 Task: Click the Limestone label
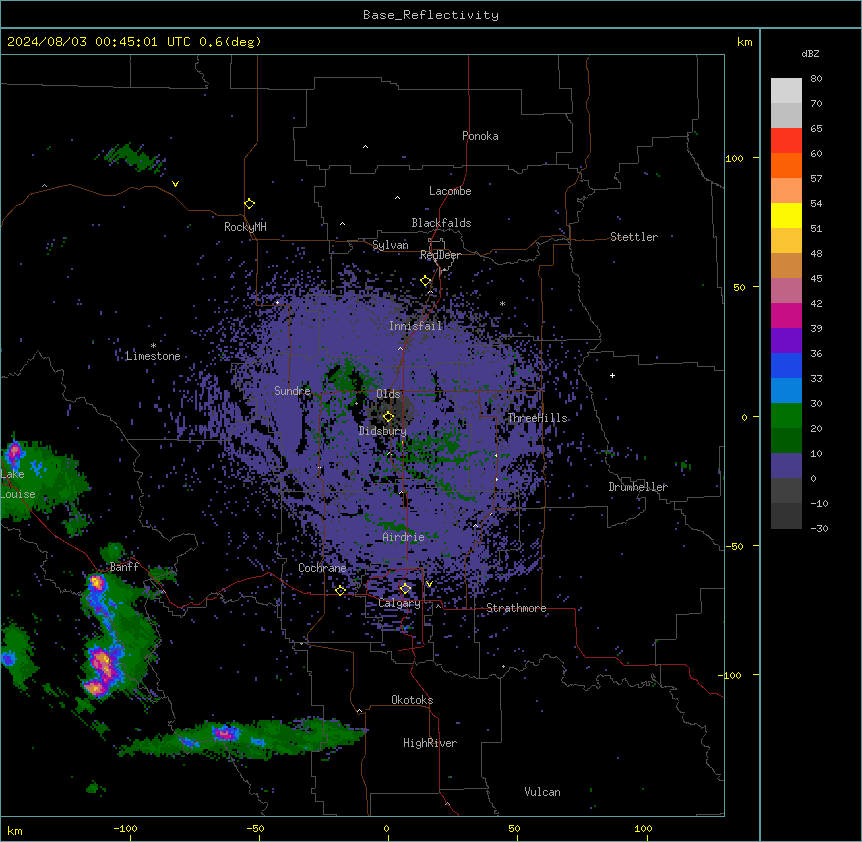[153, 356]
